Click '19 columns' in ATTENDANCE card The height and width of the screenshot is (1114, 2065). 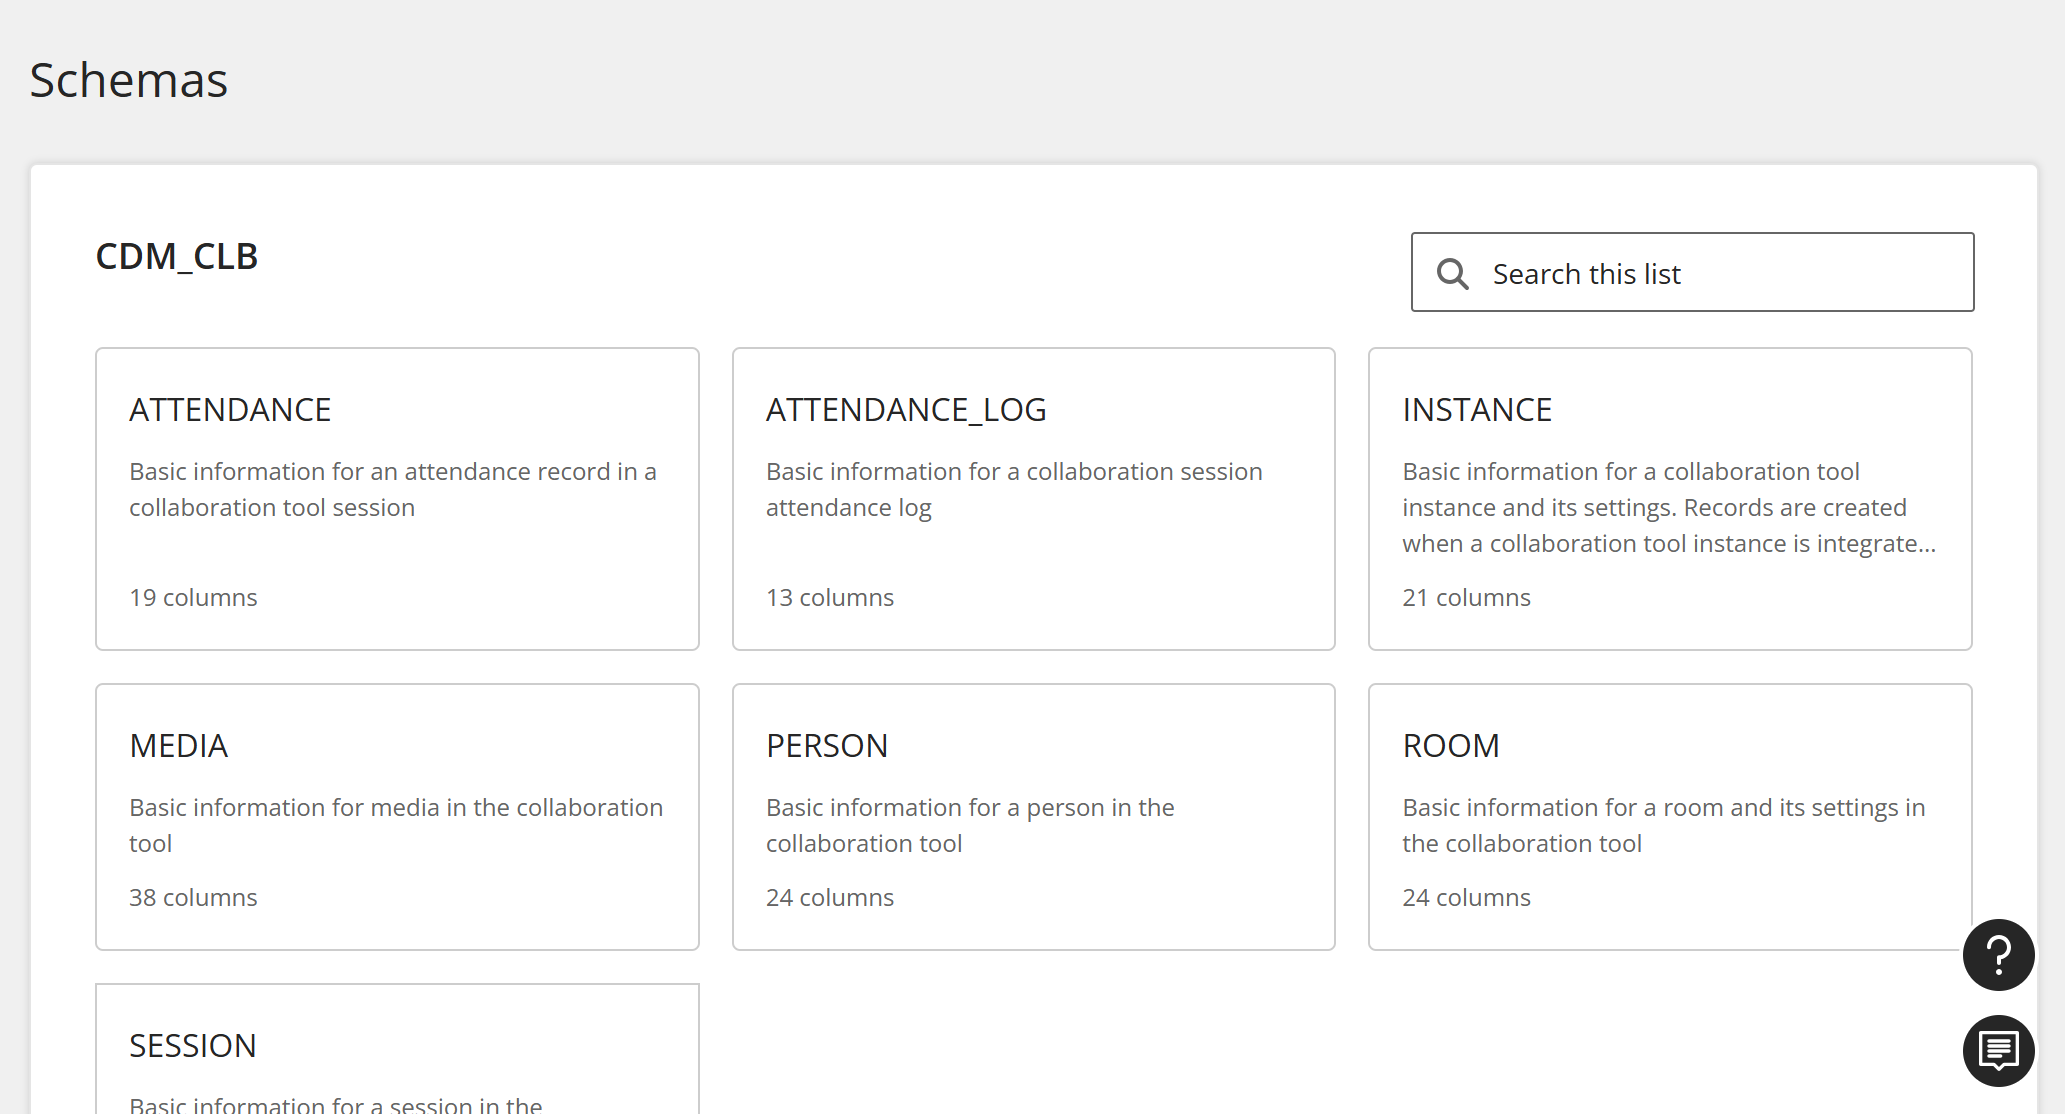pos(193,597)
